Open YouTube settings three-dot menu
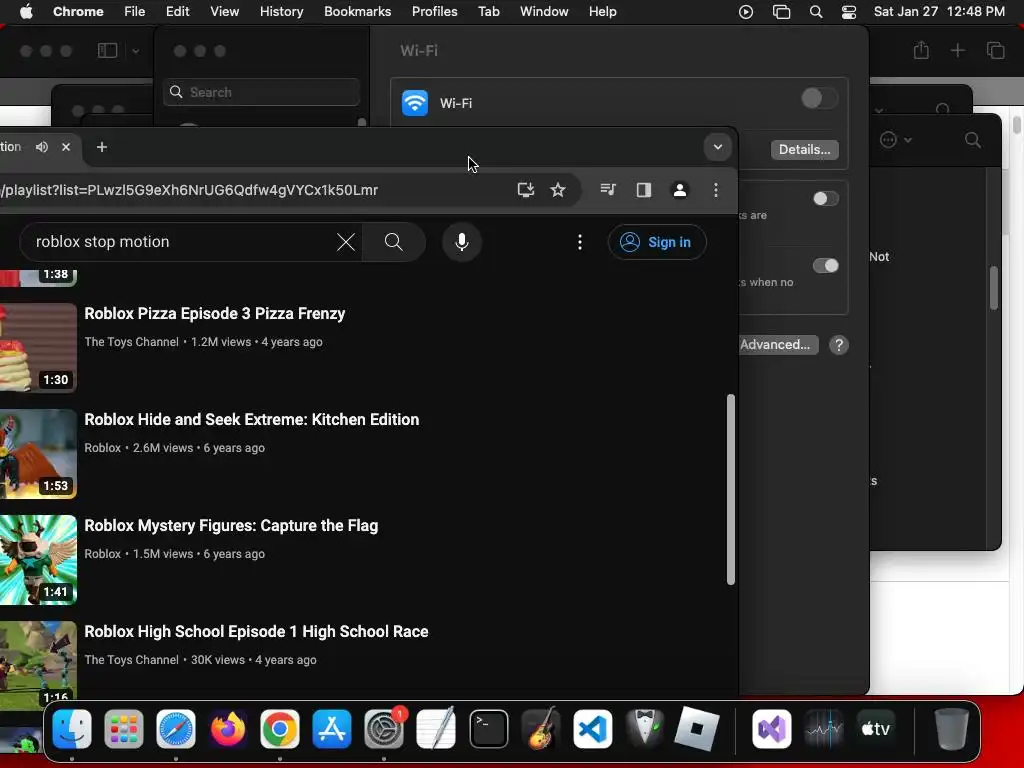Viewport: 1024px width, 768px height. pos(580,242)
